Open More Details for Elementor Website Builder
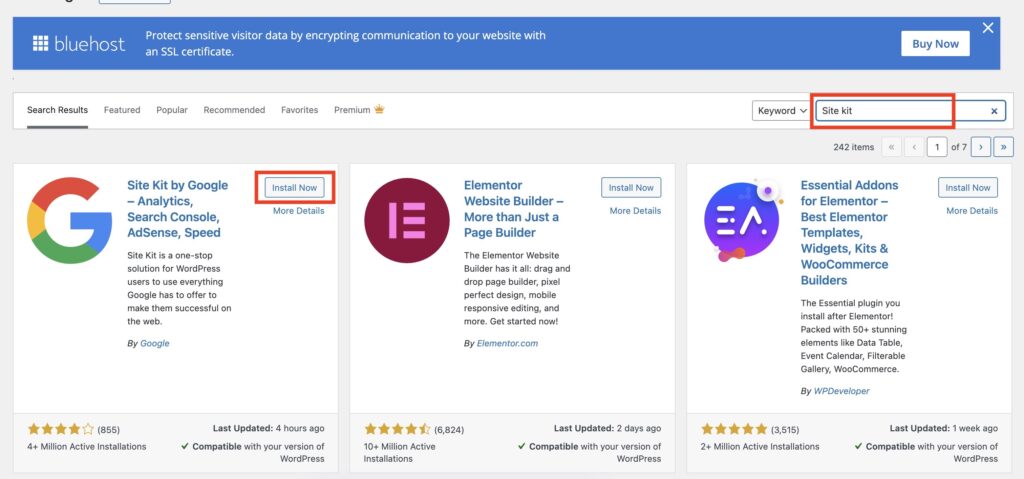Image resolution: width=1024 pixels, height=479 pixels. [x=635, y=211]
